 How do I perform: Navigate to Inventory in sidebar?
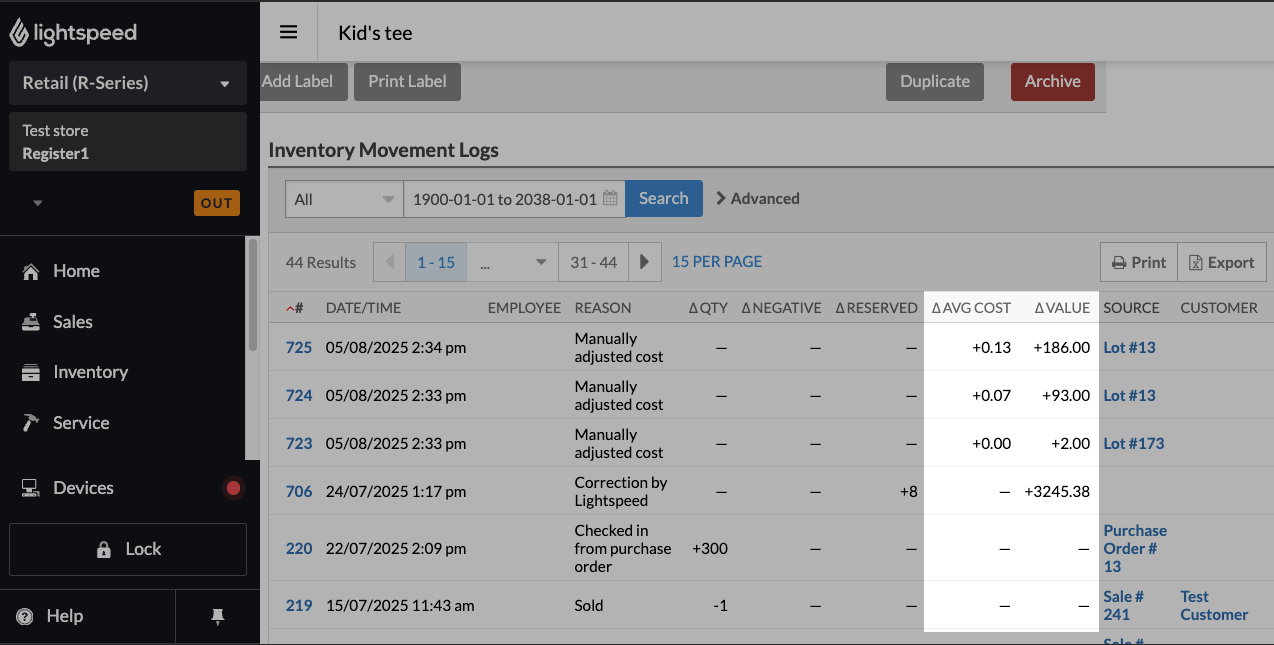(90, 372)
